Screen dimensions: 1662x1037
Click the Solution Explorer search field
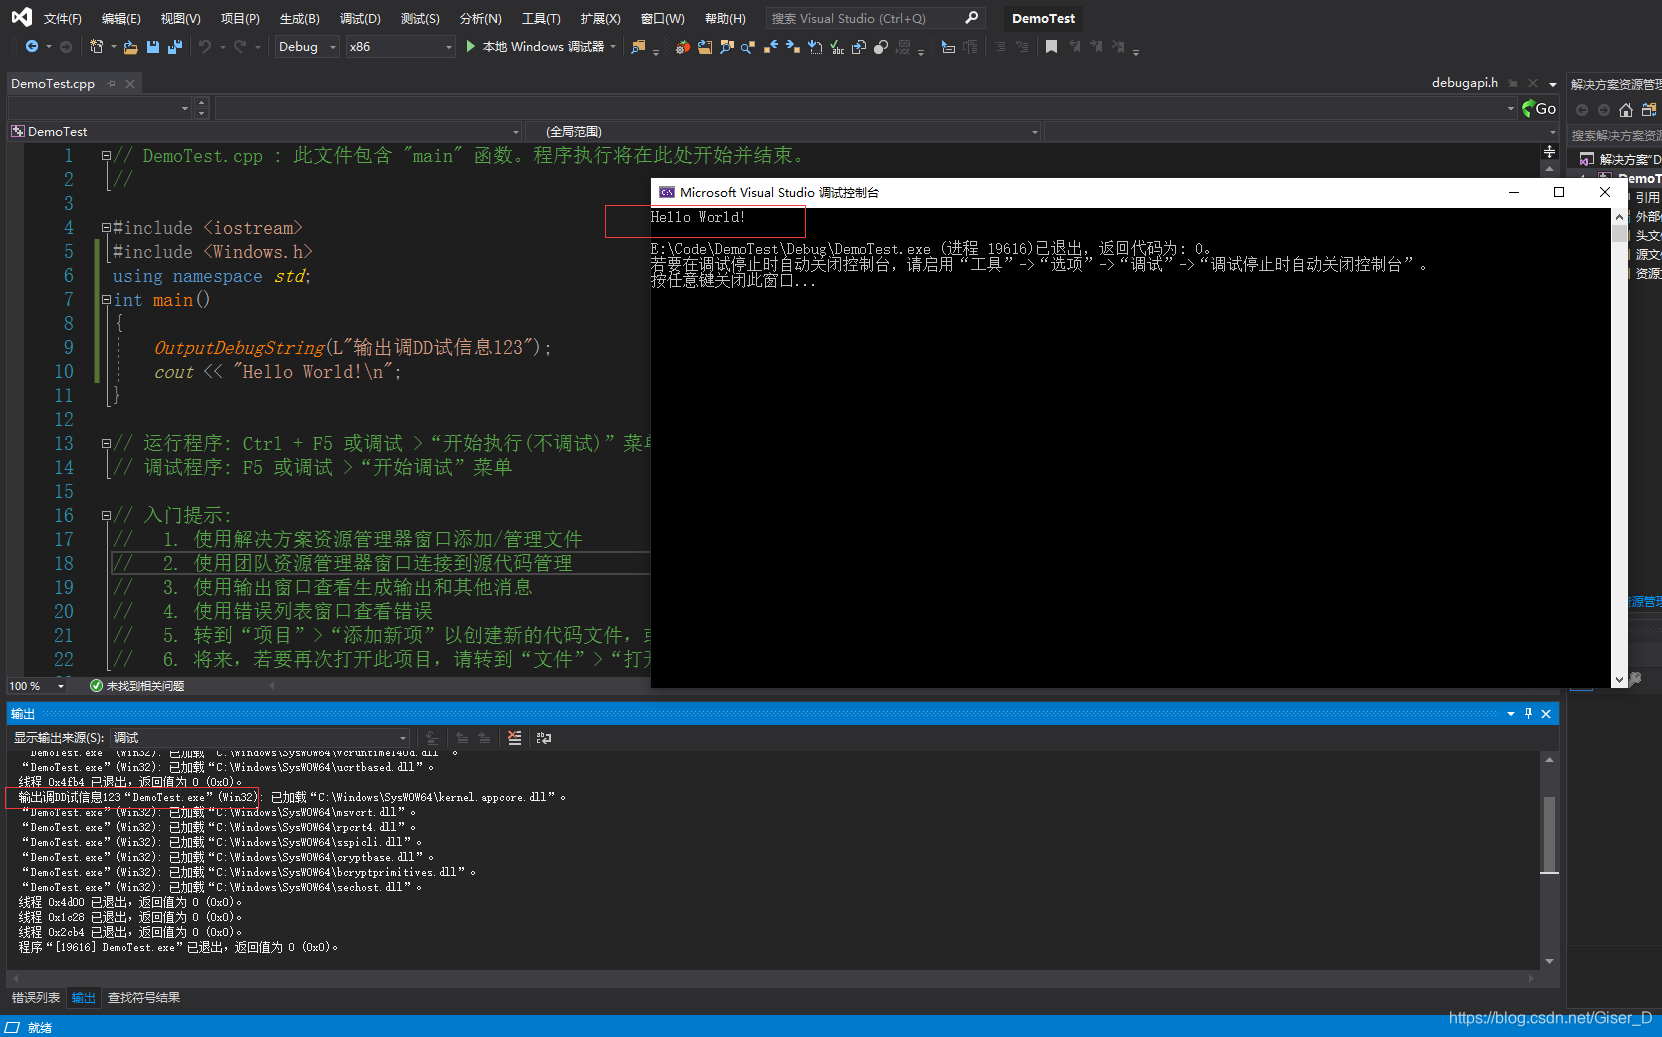(x=1615, y=136)
